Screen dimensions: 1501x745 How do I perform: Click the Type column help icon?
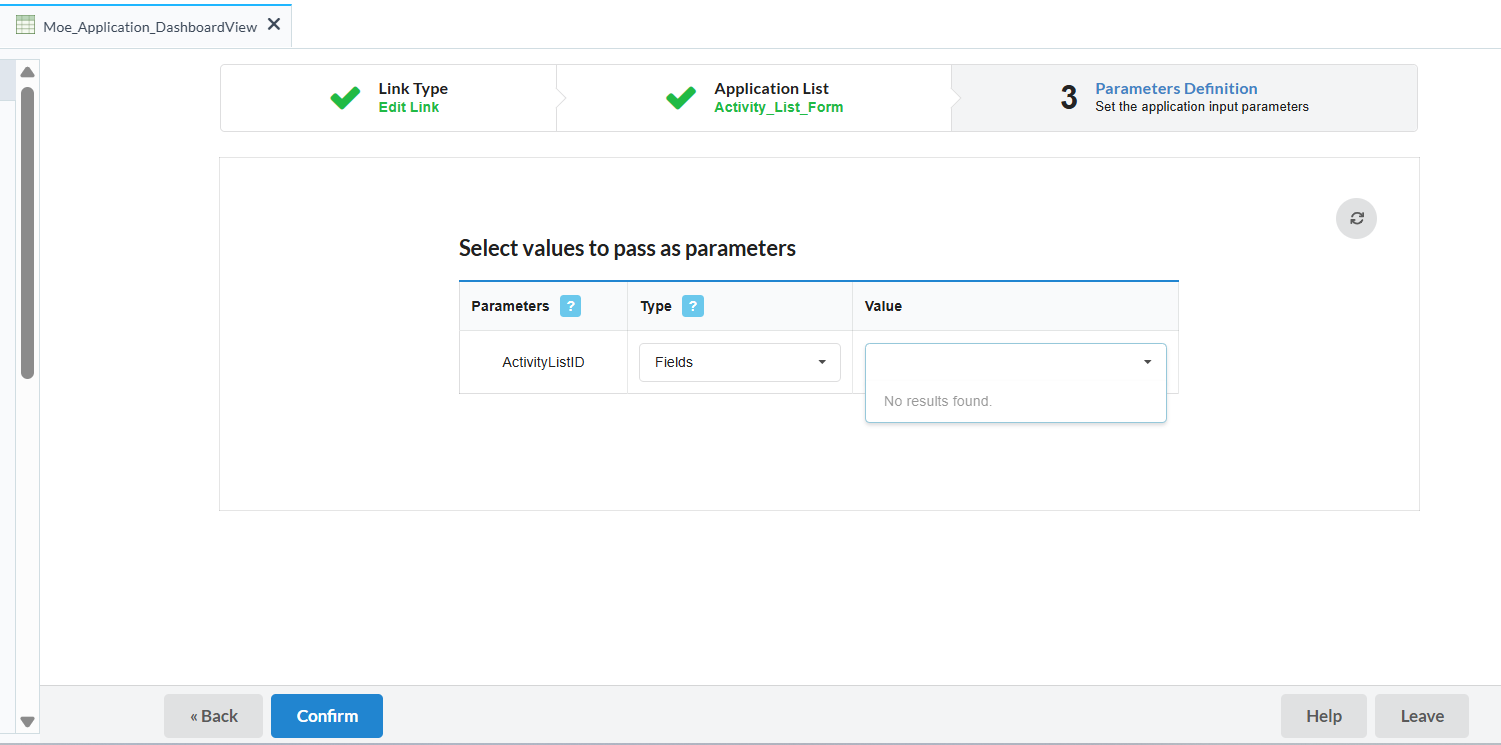click(x=692, y=306)
